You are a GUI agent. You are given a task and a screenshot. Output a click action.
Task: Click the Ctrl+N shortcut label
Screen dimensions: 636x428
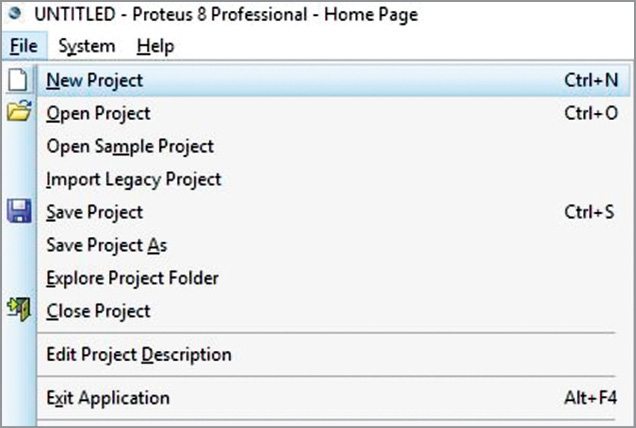coord(590,80)
